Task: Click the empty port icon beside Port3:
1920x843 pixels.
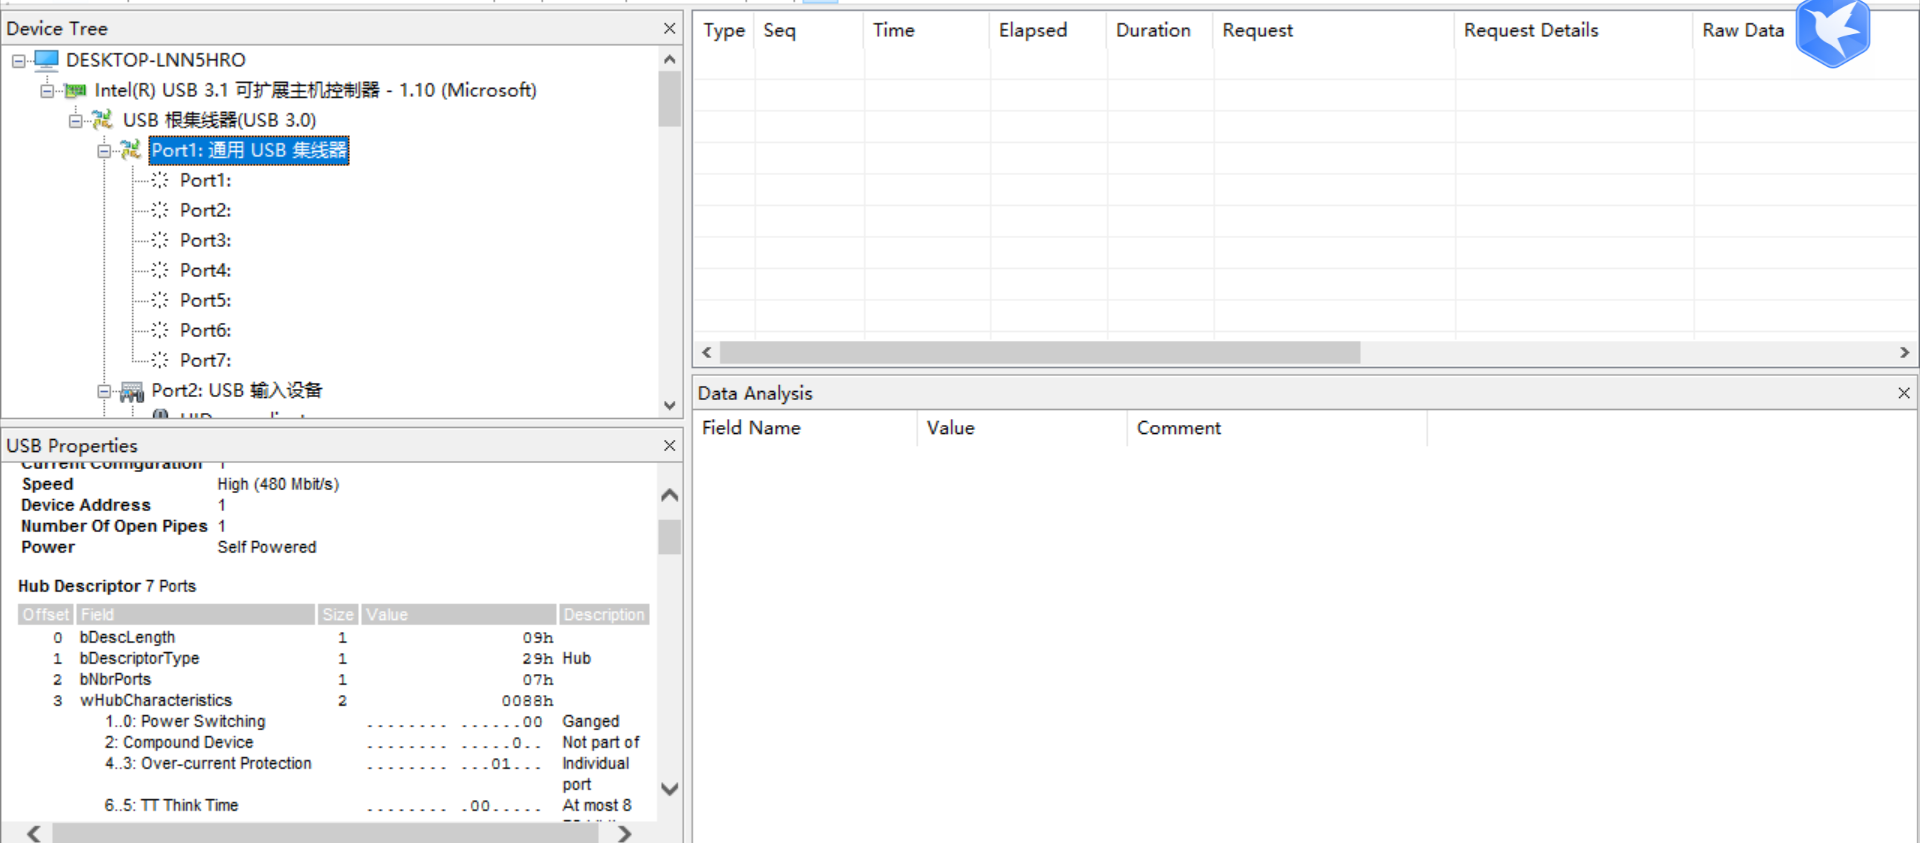Action: 160,240
